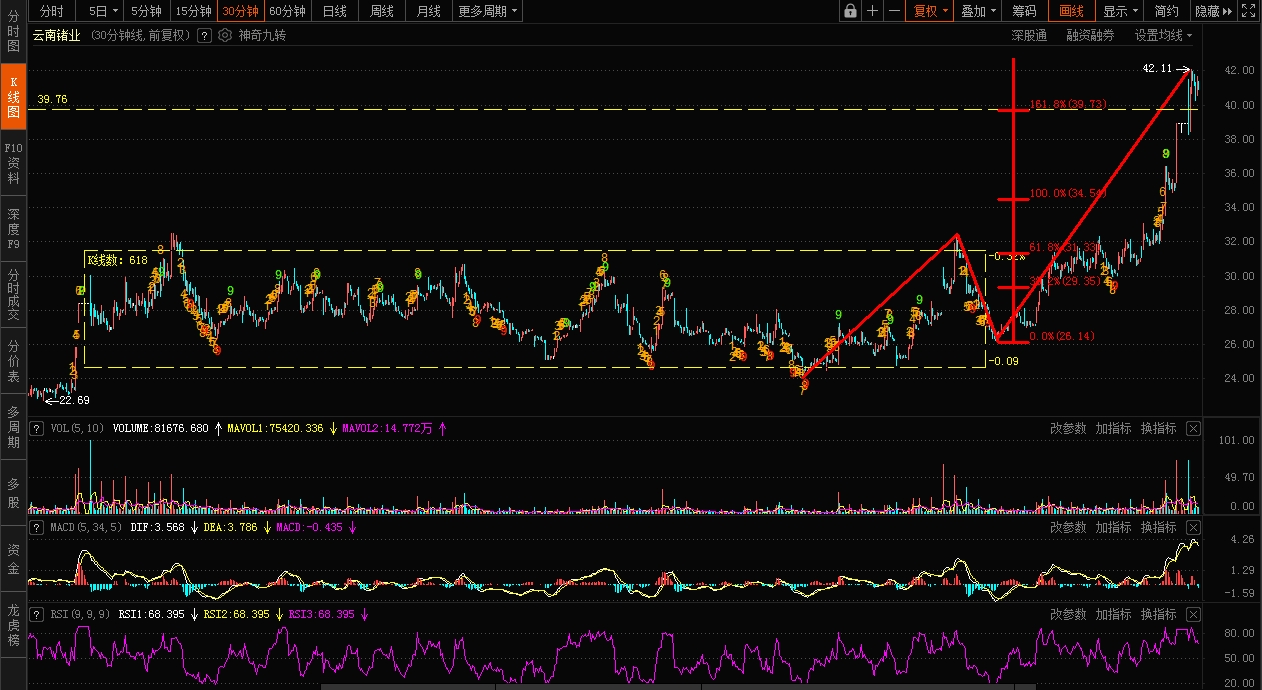Click 改参数 in the MACD panel

(1068, 527)
